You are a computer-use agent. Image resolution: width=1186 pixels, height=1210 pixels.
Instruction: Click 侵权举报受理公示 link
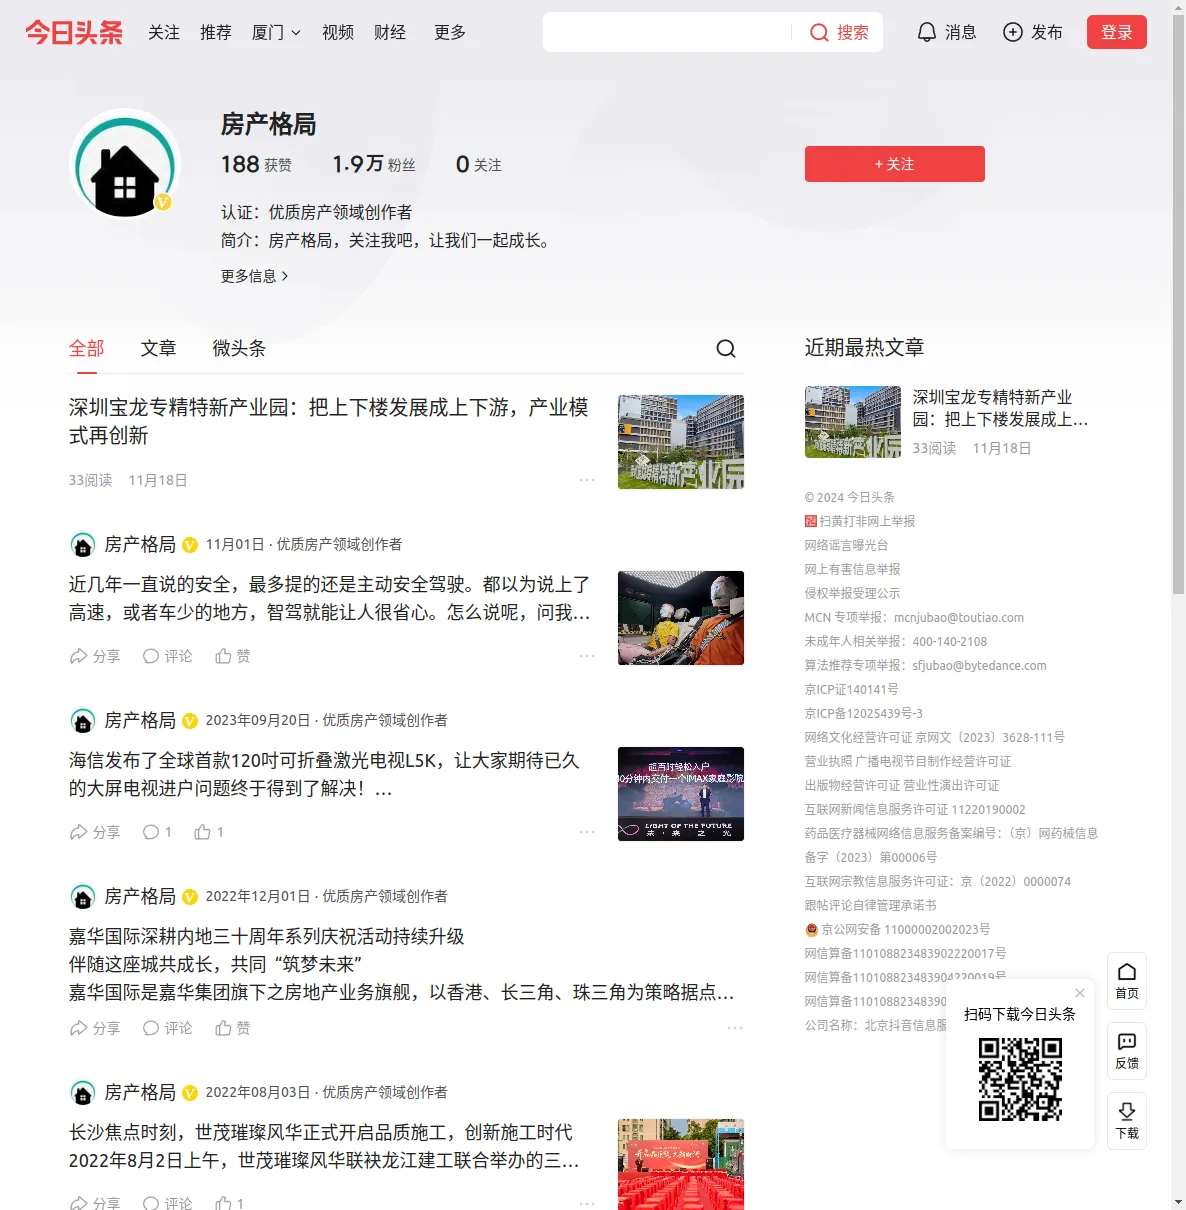pos(853,593)
